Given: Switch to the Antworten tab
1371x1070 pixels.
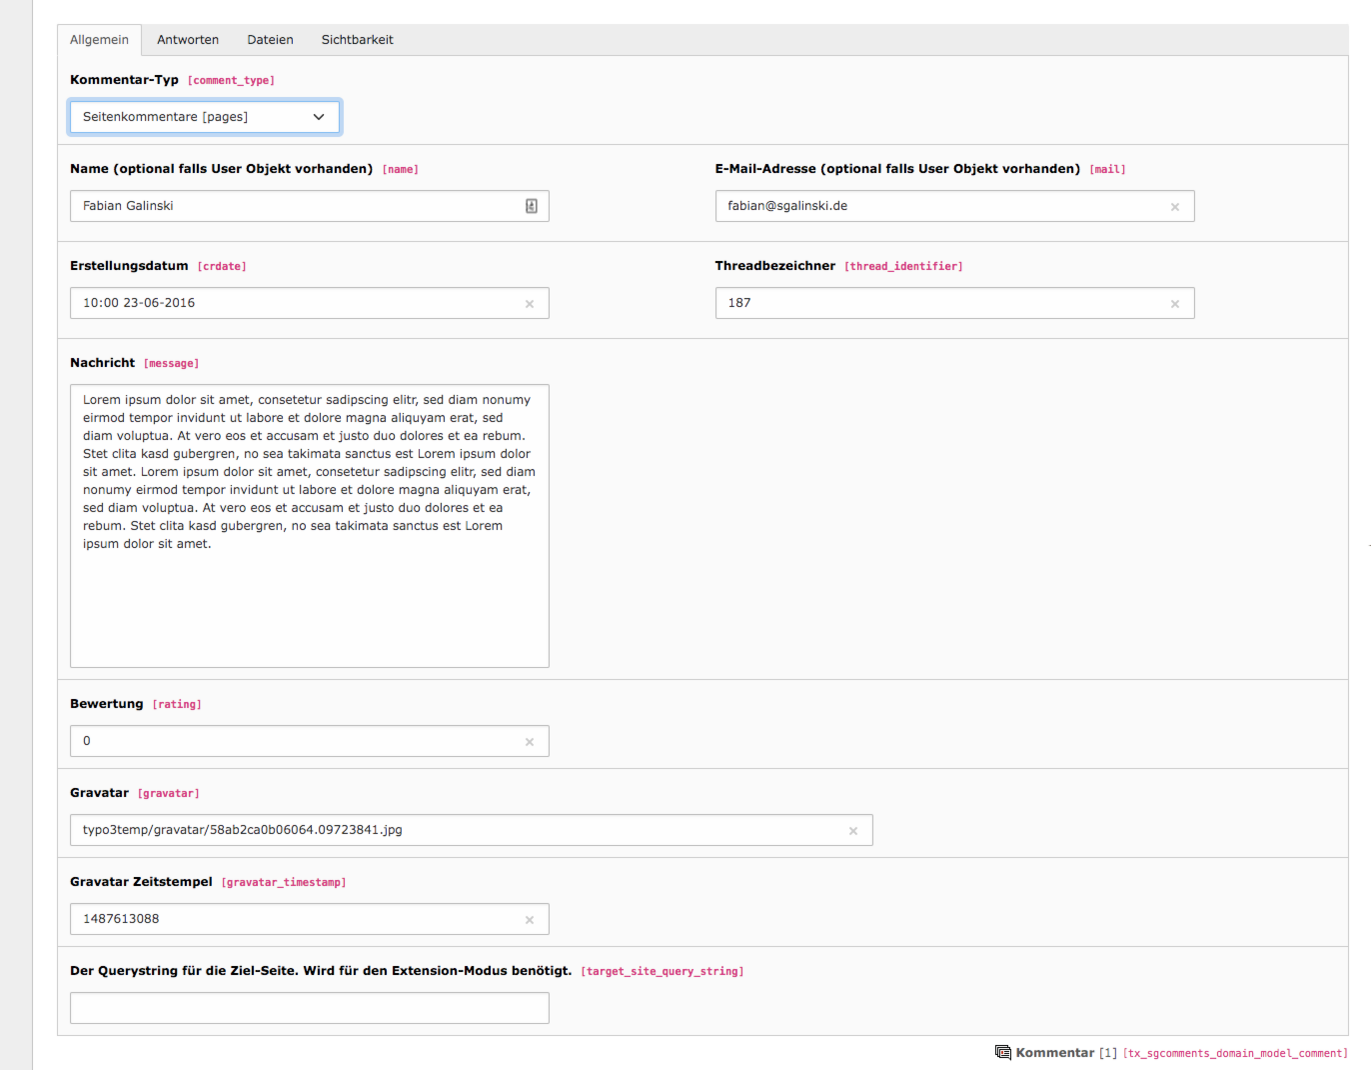Looking at the screenshot, I should 188,39.
